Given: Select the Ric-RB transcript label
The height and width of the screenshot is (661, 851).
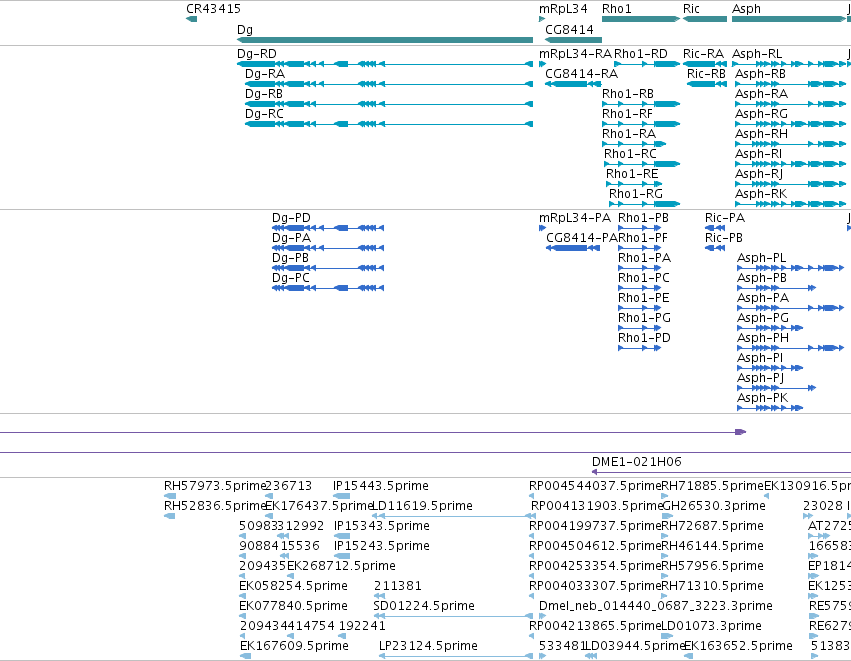Looking at the screenshot, I should [706, 74].
